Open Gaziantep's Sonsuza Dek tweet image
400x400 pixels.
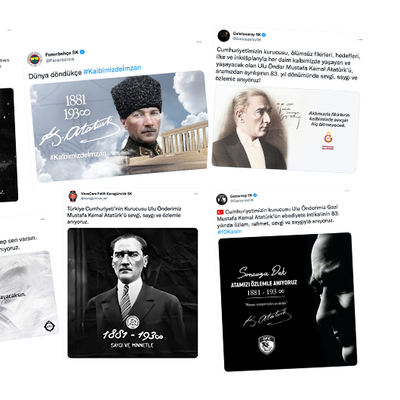pos(288,302)
